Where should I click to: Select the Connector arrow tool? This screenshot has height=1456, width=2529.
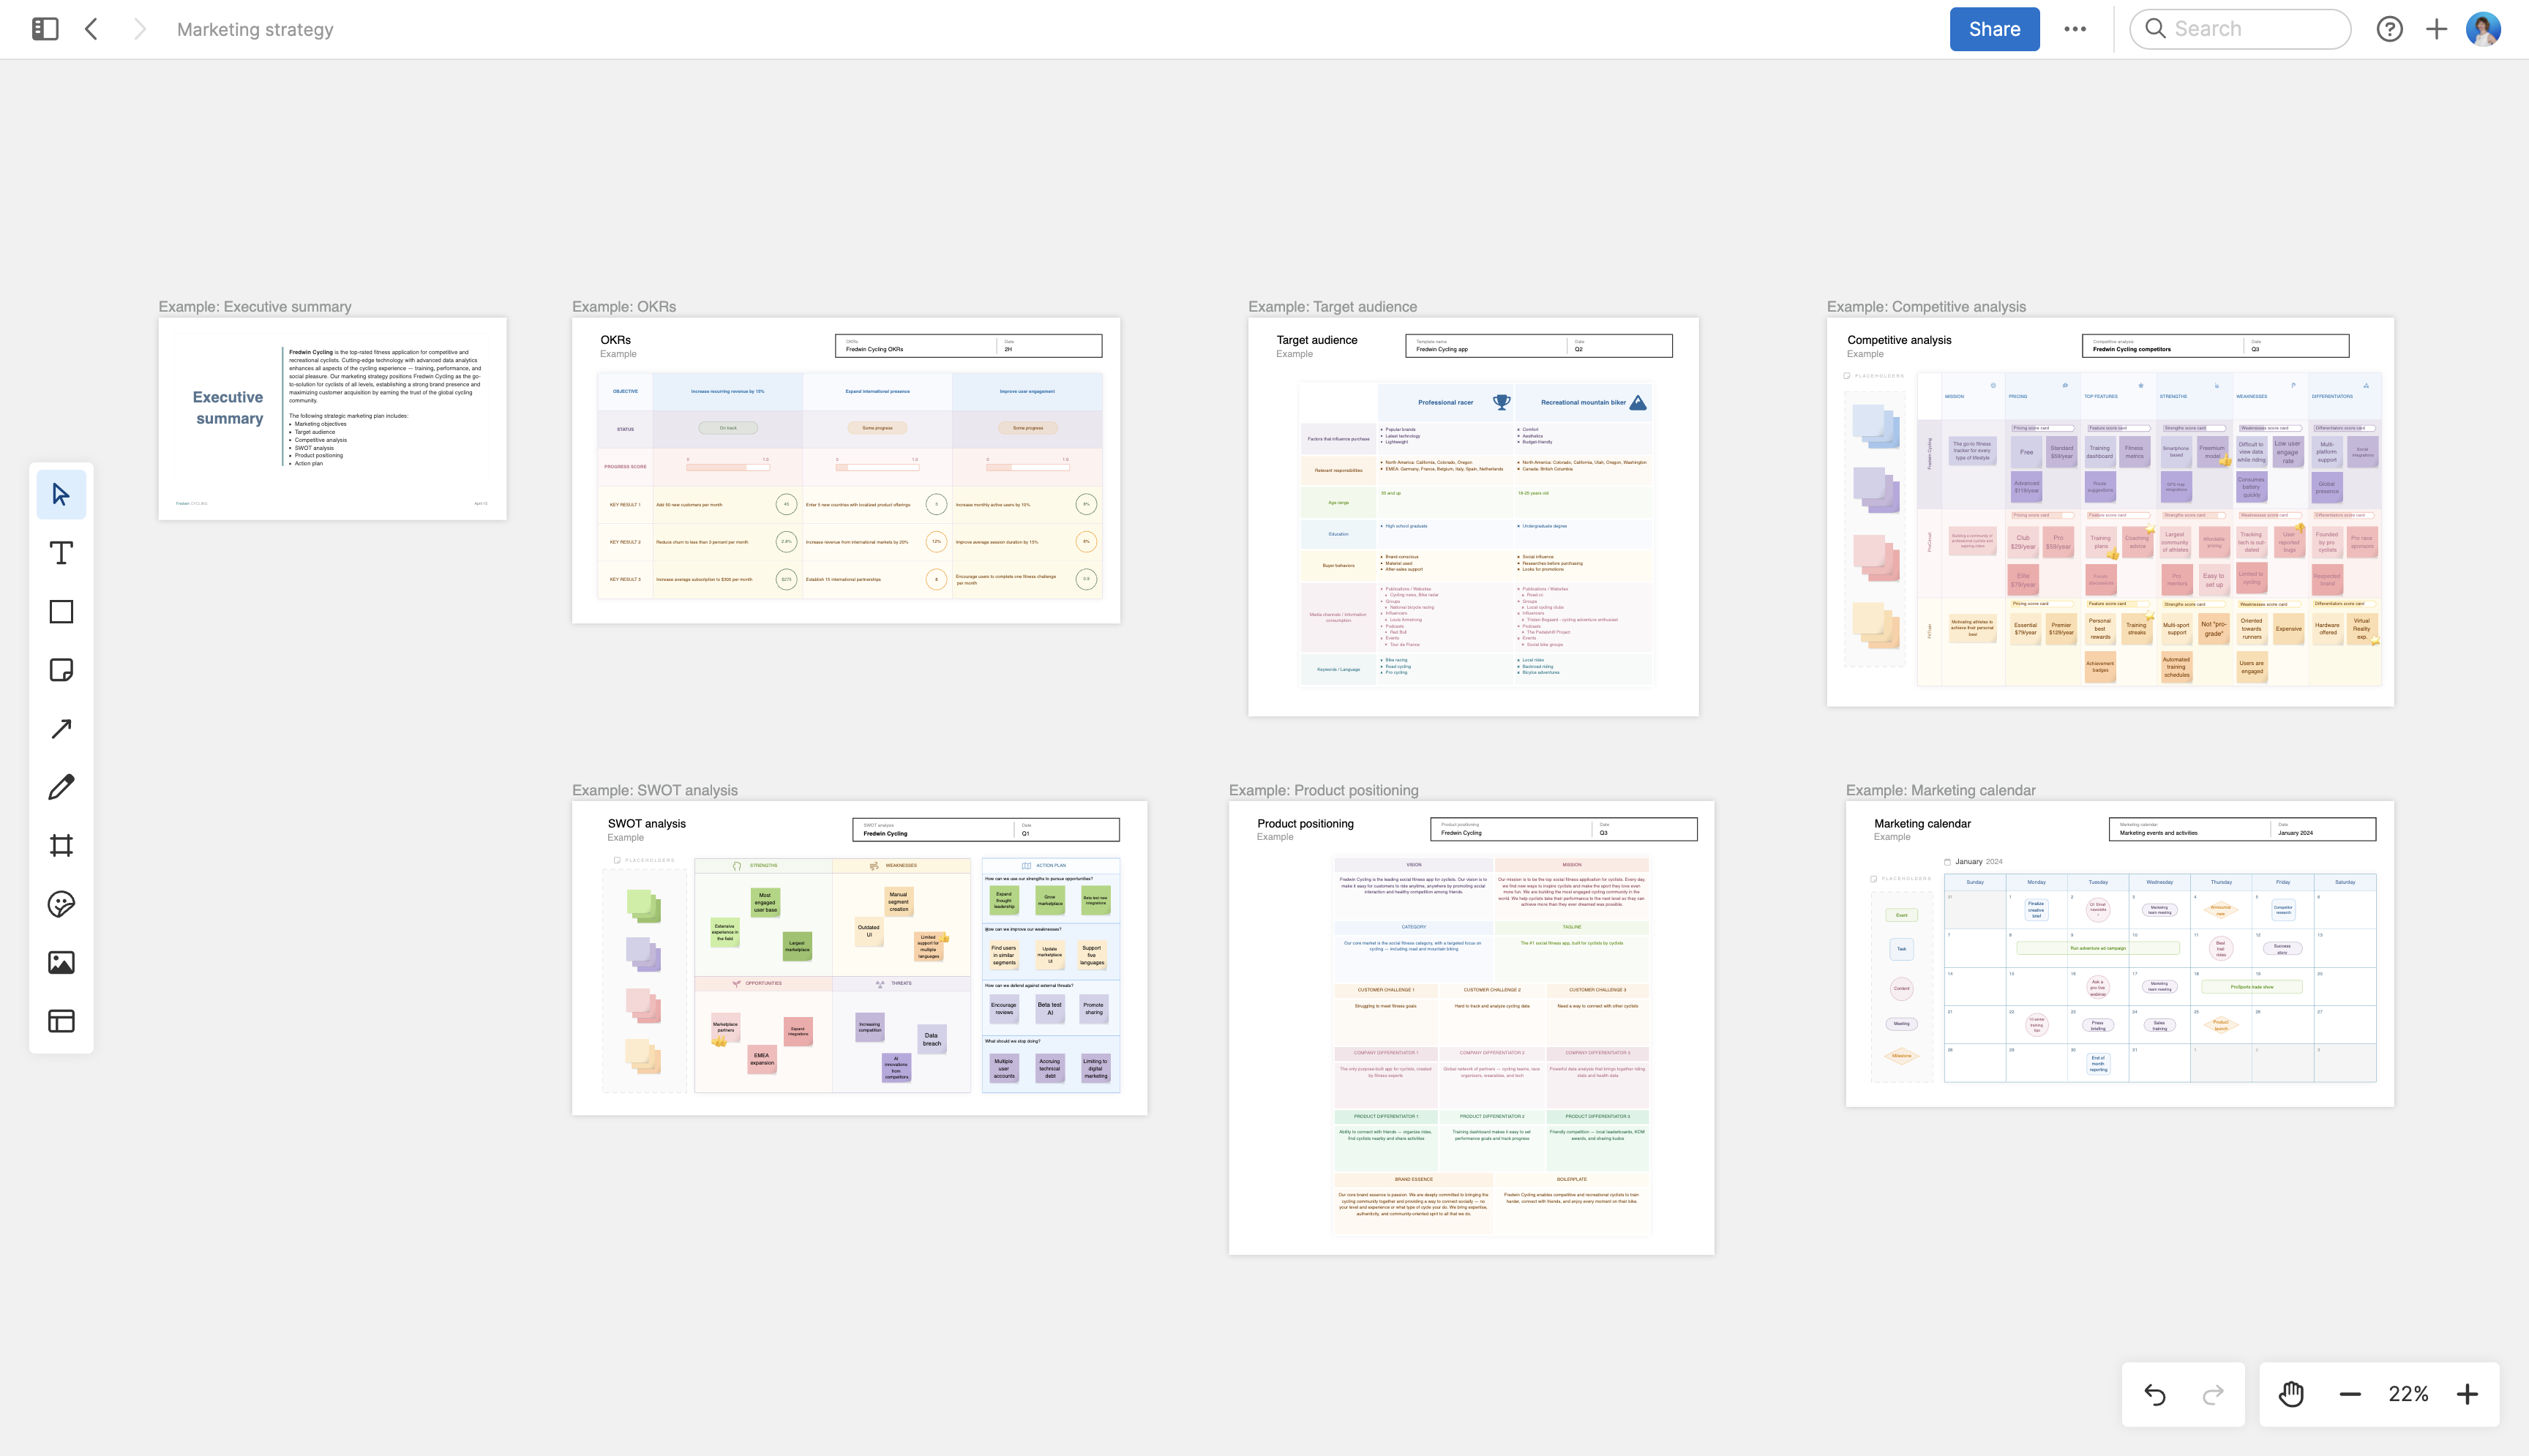[61, 728]
